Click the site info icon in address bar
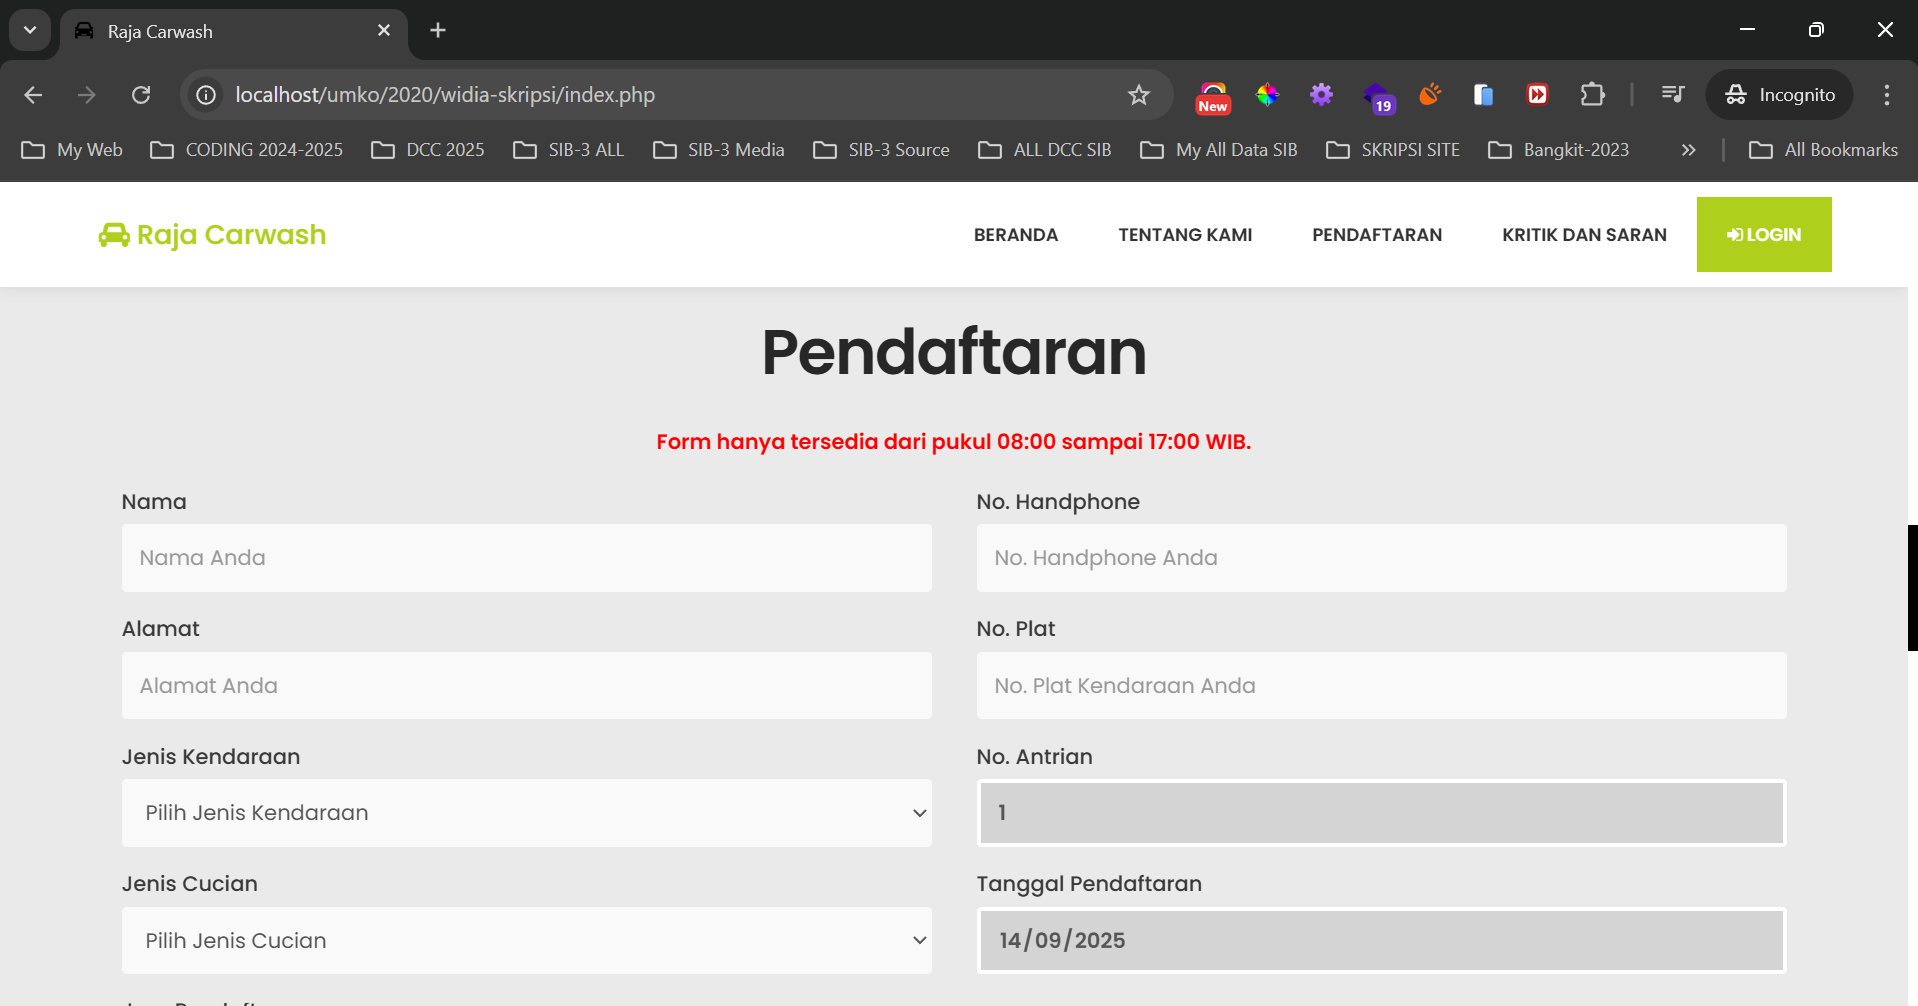Image resolution: width=1918 pixels, height=1006 pixels. tap(205, 95)
